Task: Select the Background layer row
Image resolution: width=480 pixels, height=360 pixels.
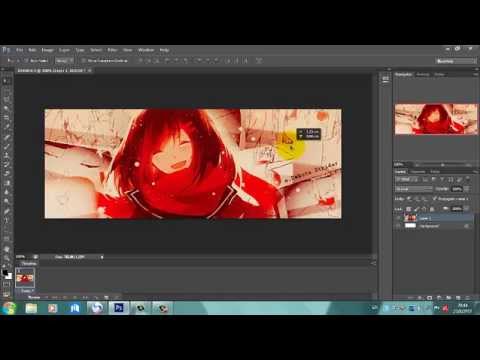Action: click(434, 226)
